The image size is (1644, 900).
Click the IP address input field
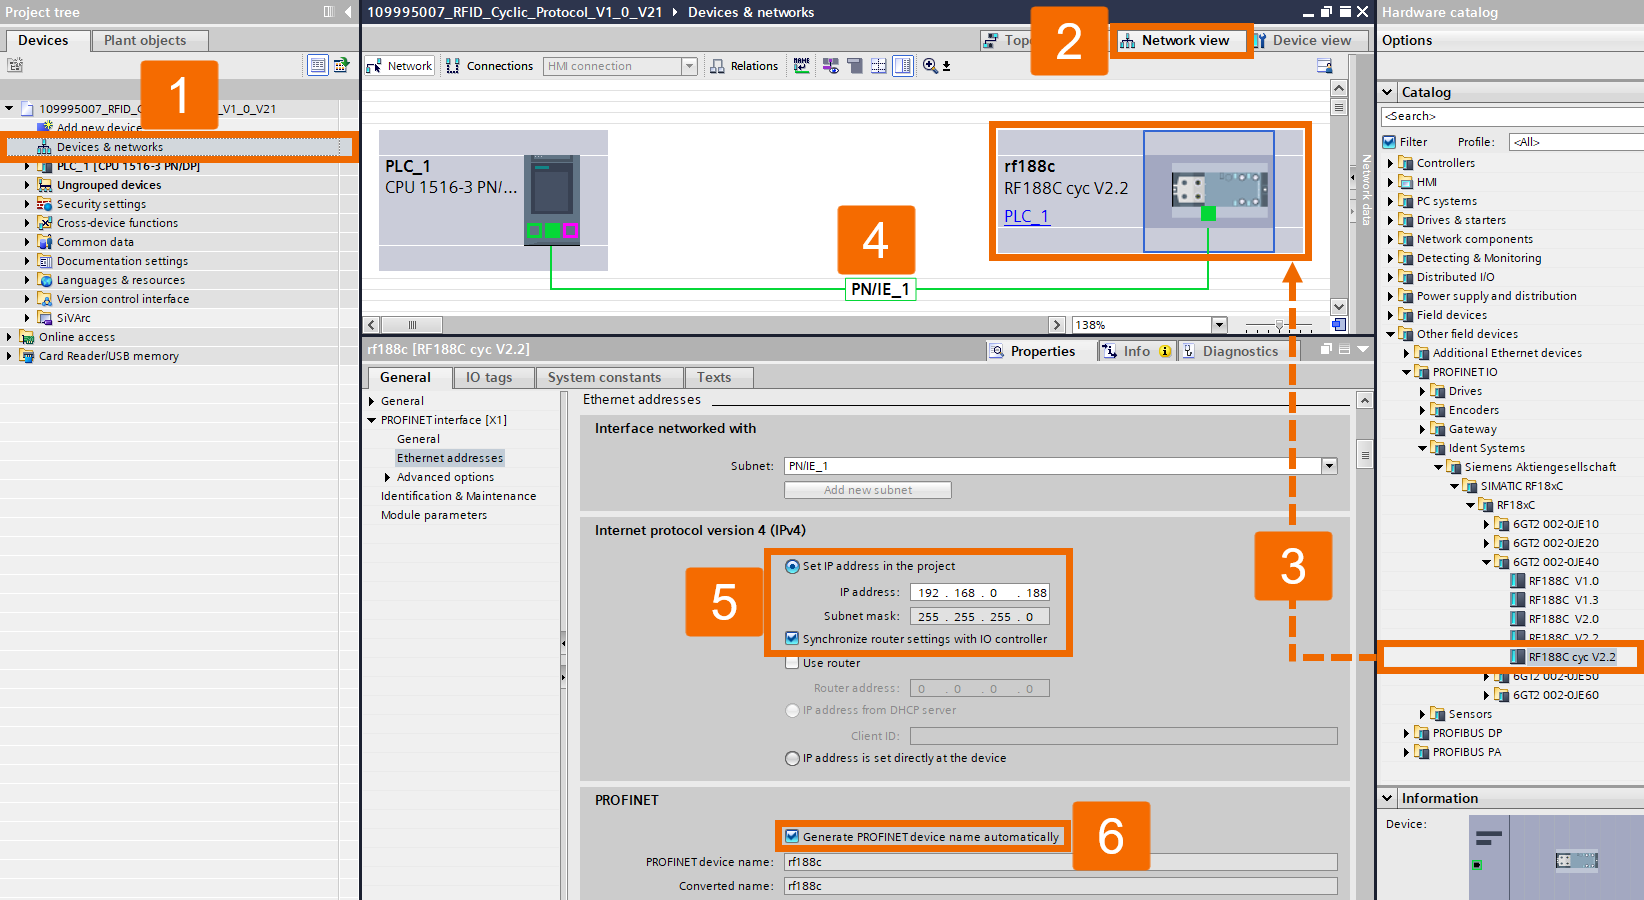(x=980, y=593)
